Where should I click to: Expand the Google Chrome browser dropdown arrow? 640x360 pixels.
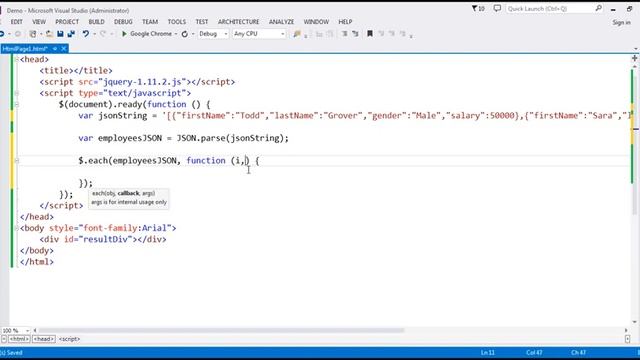tap(176, 34)
